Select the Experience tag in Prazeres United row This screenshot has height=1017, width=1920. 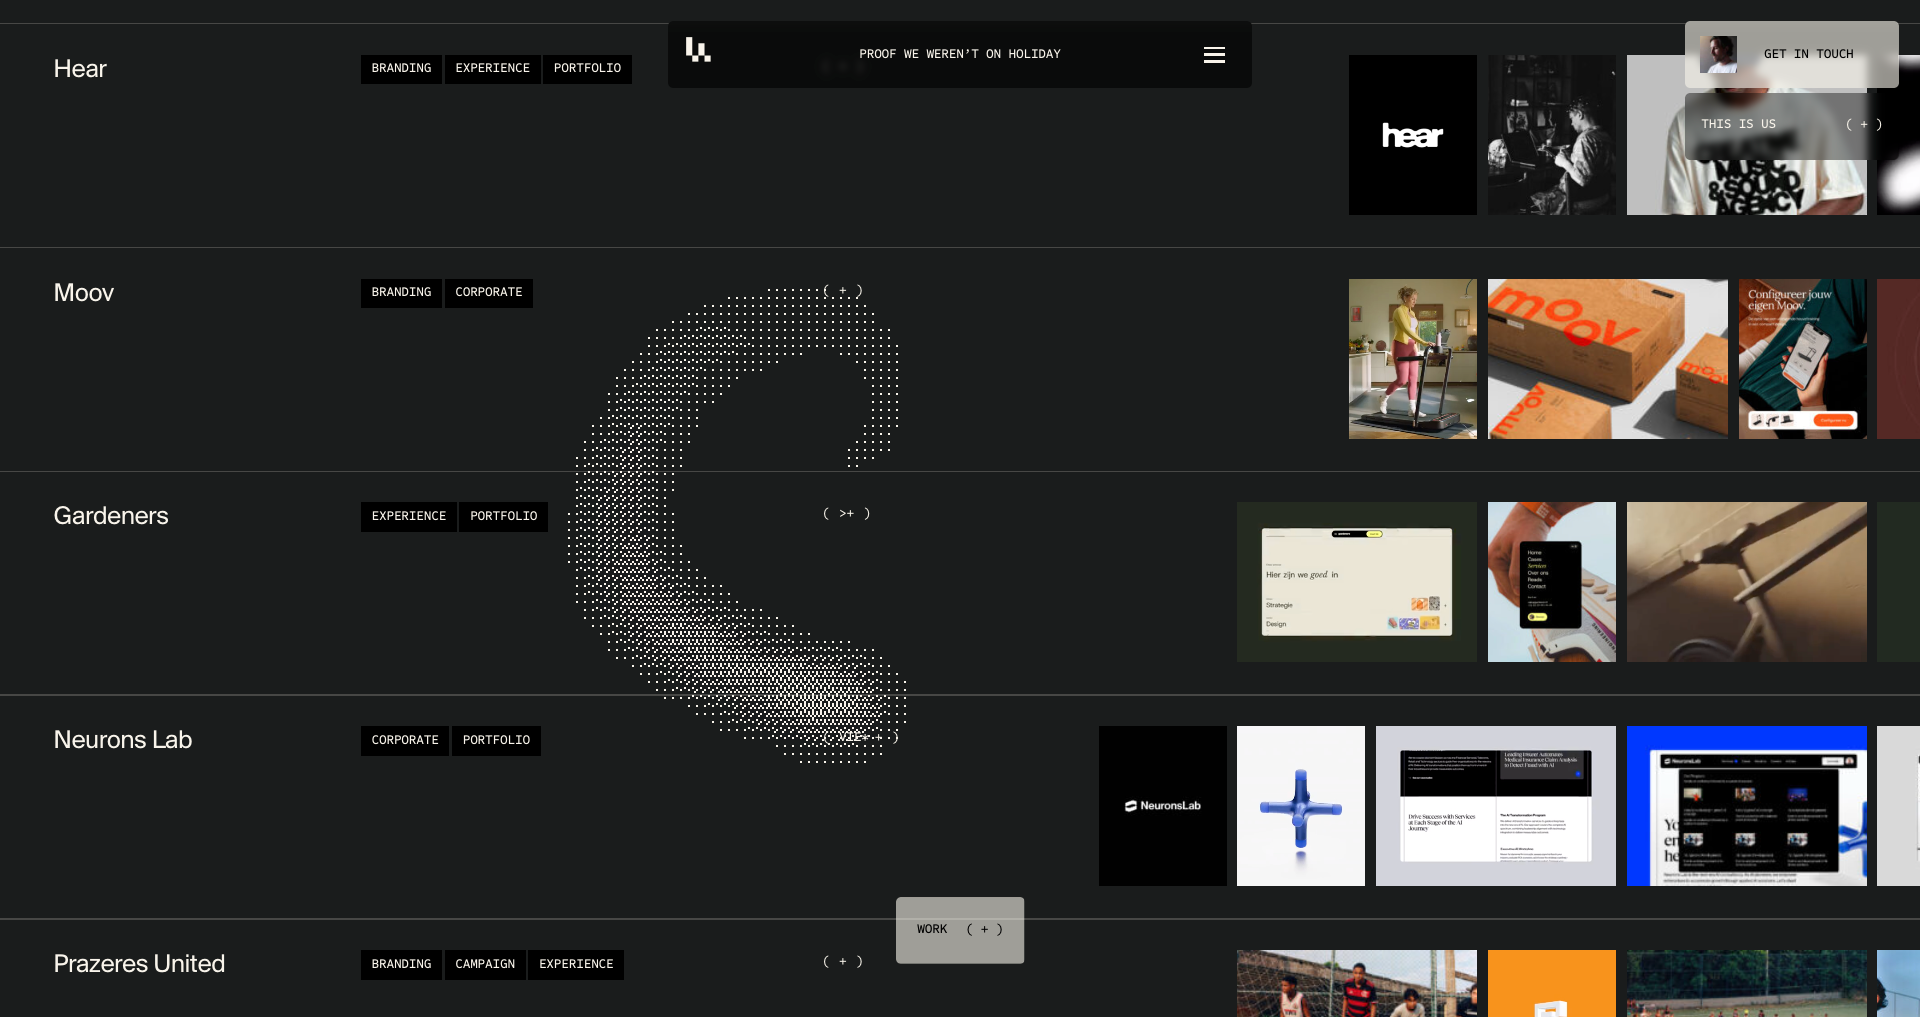(x=576, y=965)
